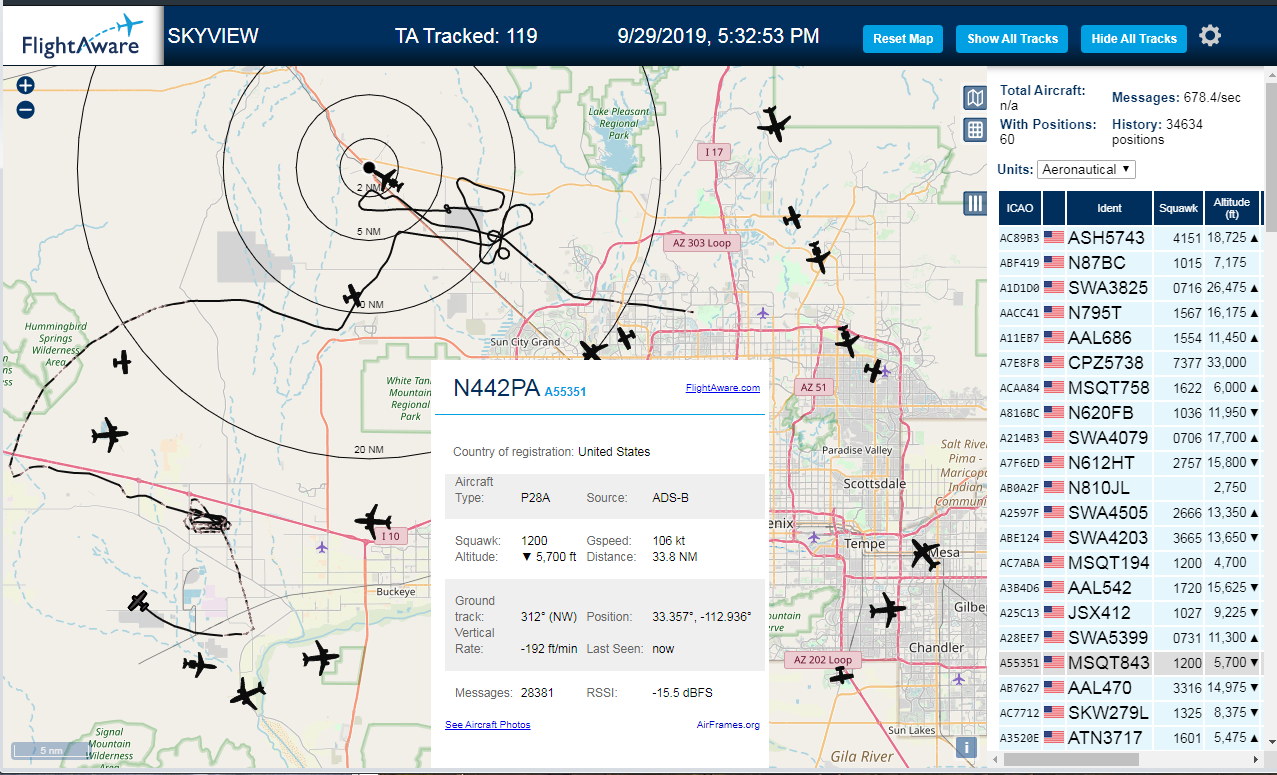Select aircraft icon inside the 2 NM ring

(x=388, y=181)
